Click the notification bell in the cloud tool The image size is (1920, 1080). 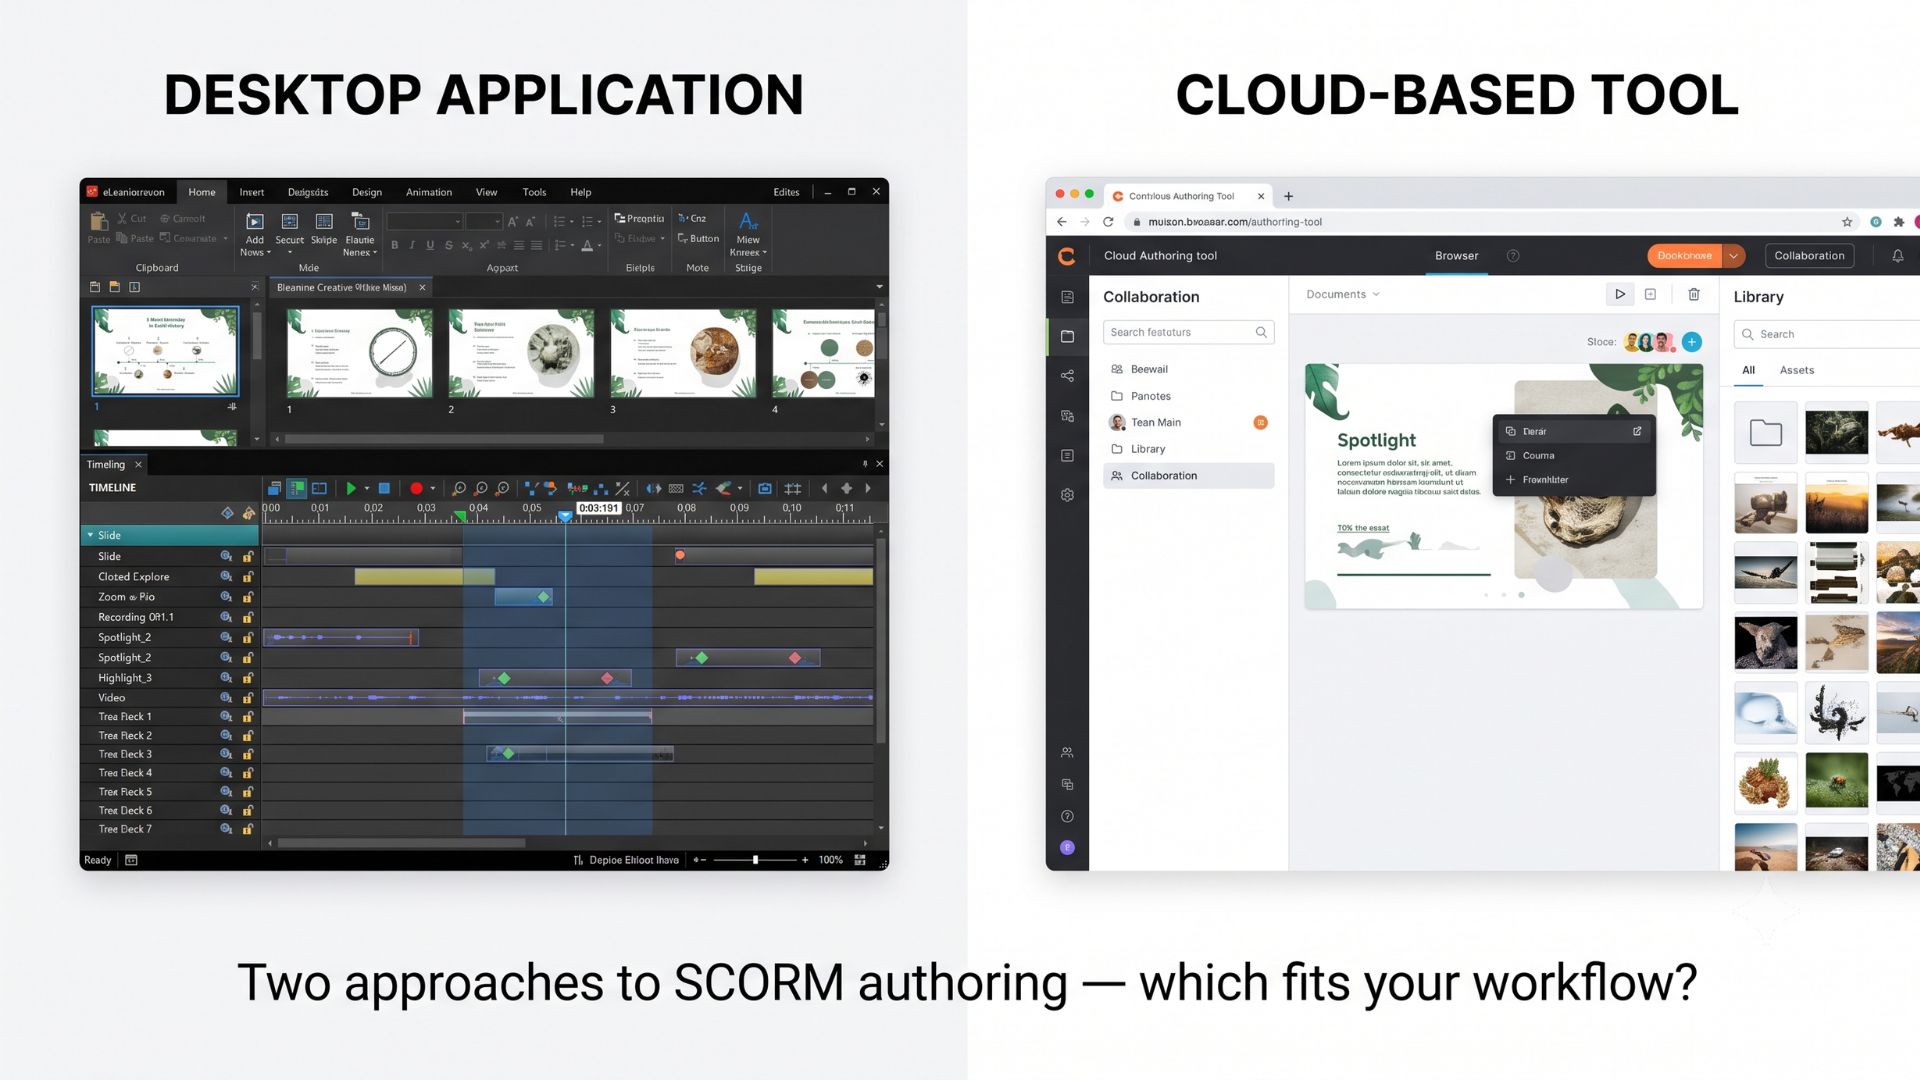pos(1898,256)
